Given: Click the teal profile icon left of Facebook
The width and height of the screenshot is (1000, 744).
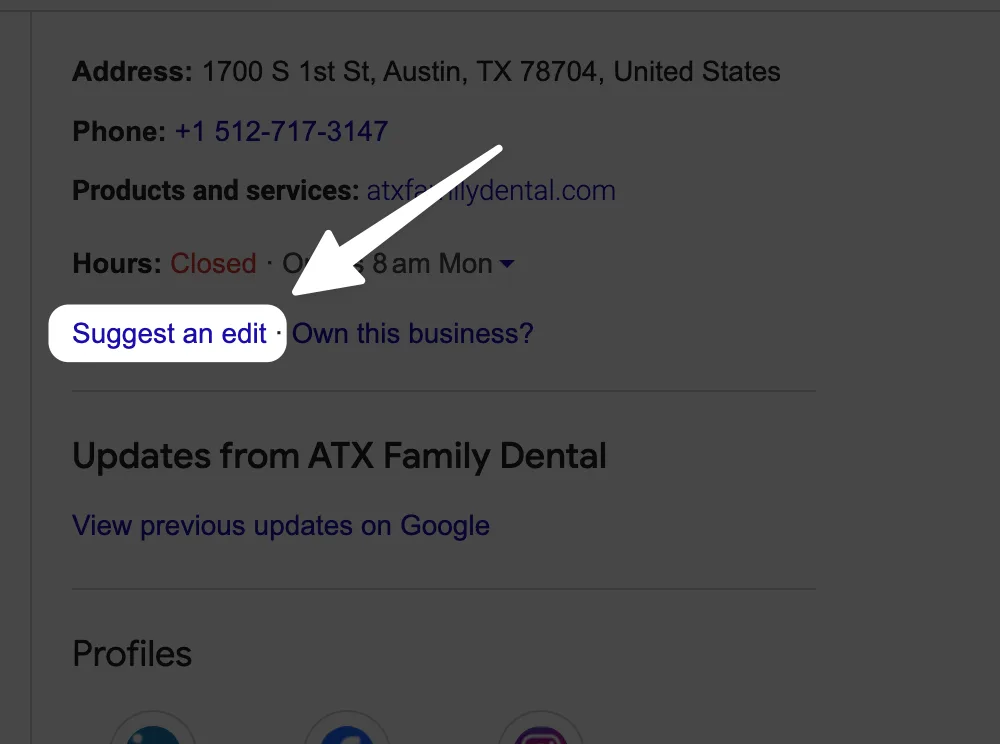Looking at the screenshot, I should click(153, 733).
